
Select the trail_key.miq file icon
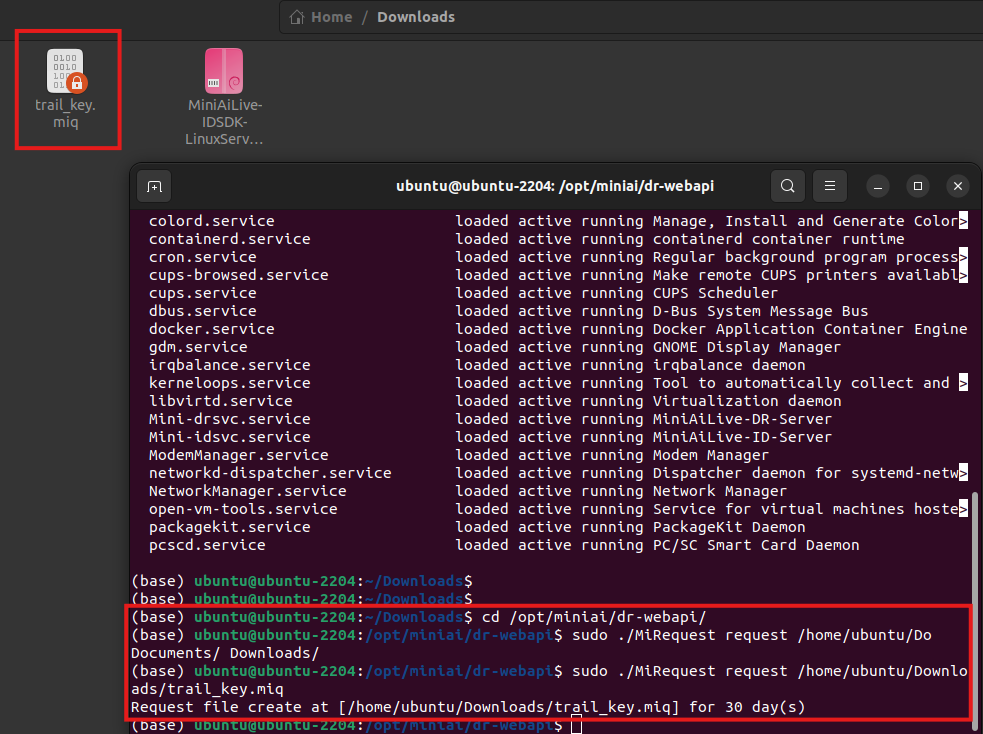66,71
